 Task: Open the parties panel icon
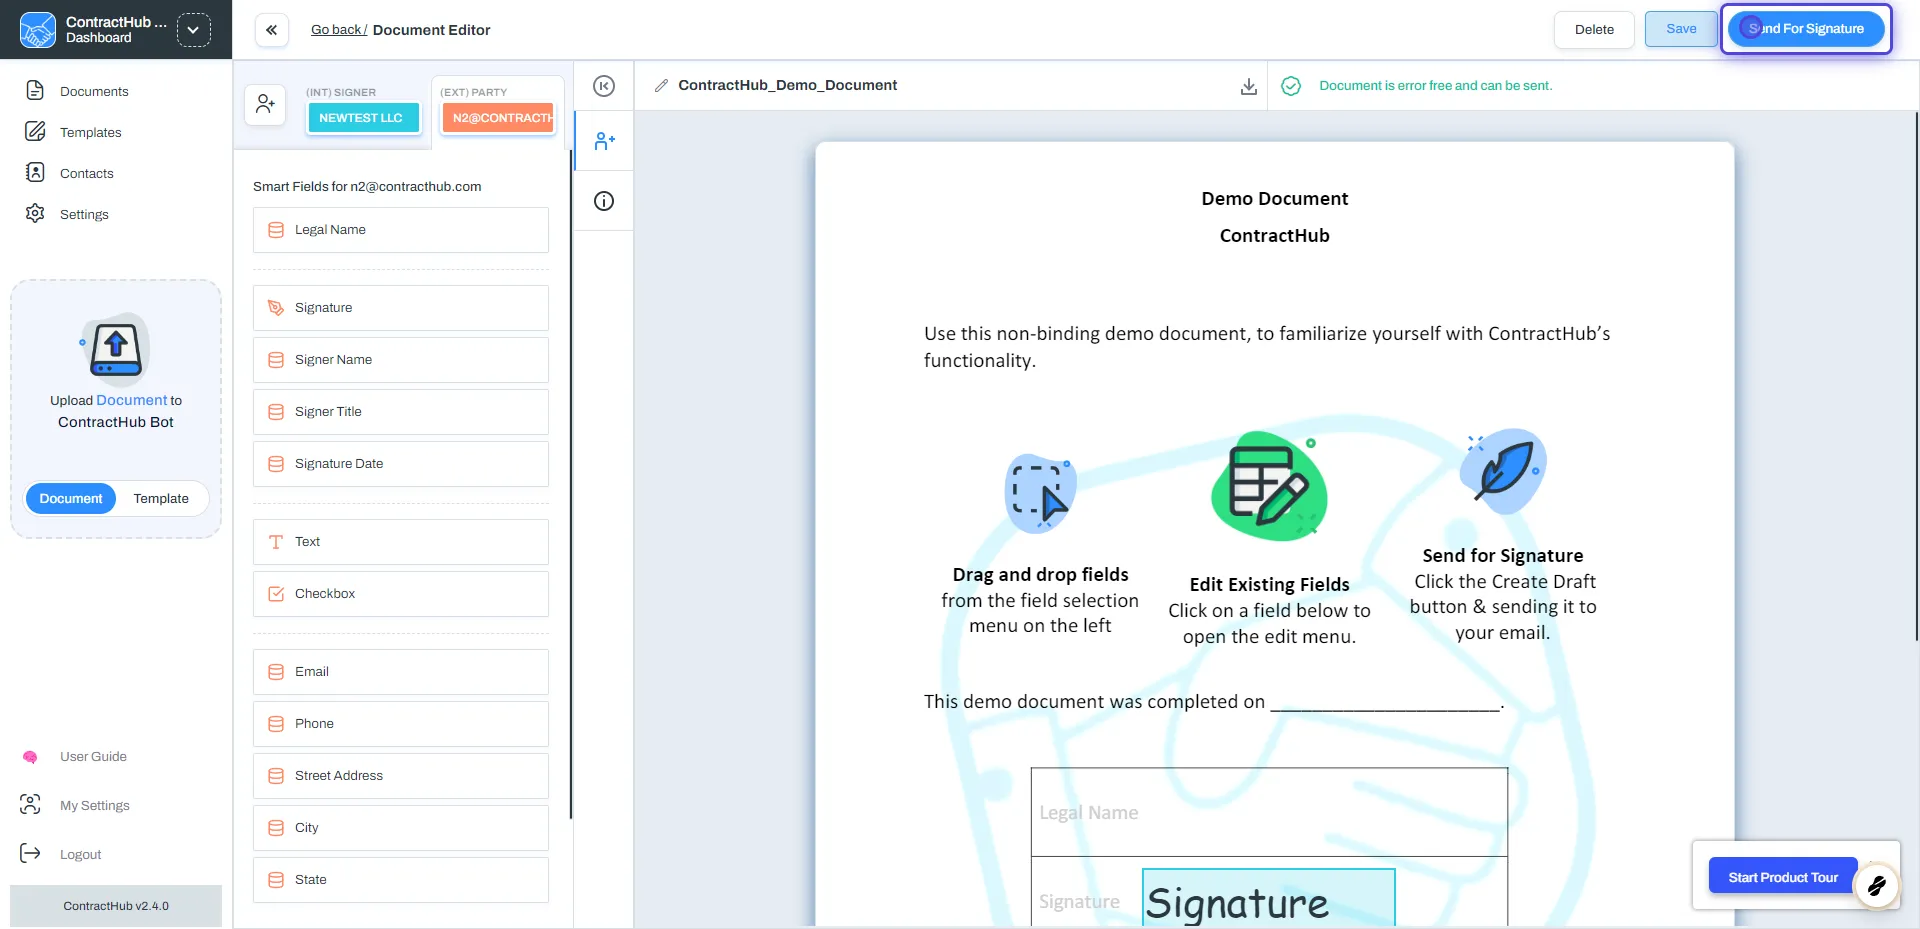coord(604,141)
